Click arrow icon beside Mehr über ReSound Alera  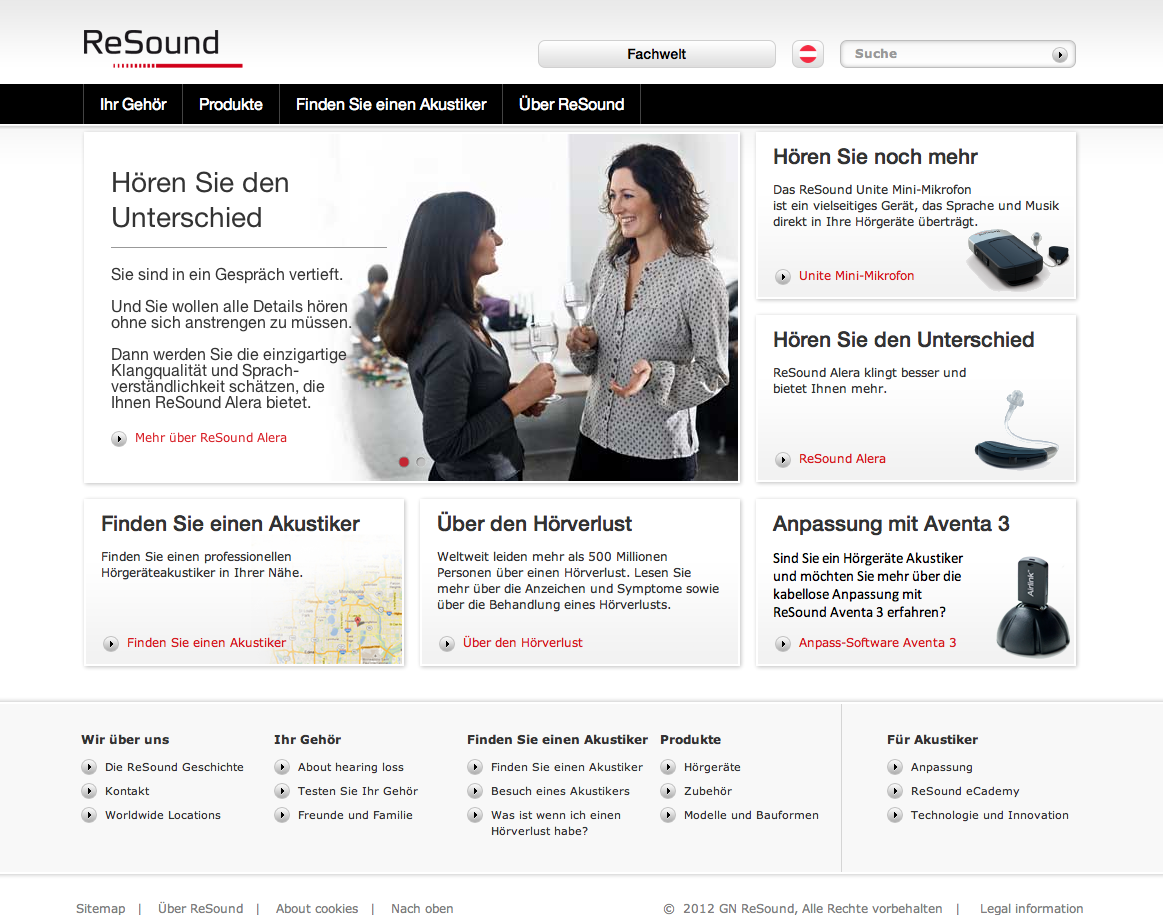119,439
